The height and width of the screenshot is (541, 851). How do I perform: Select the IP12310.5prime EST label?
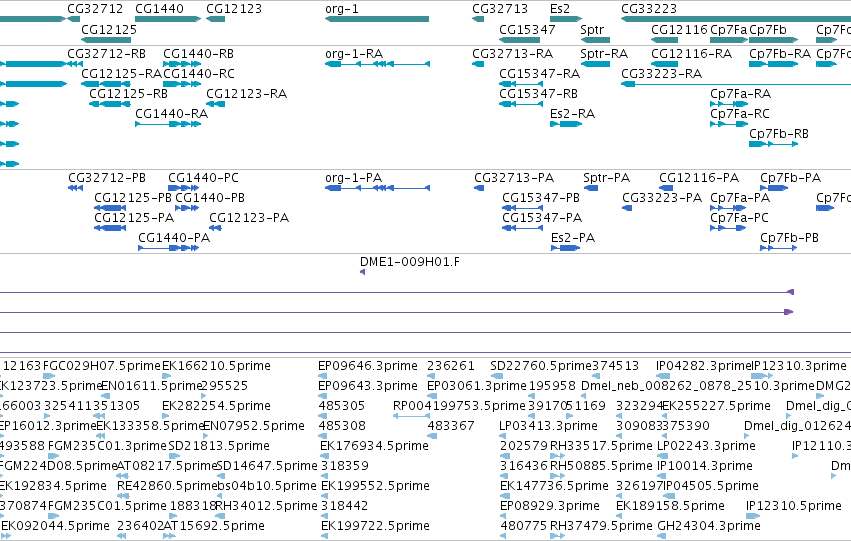point(793,505)
